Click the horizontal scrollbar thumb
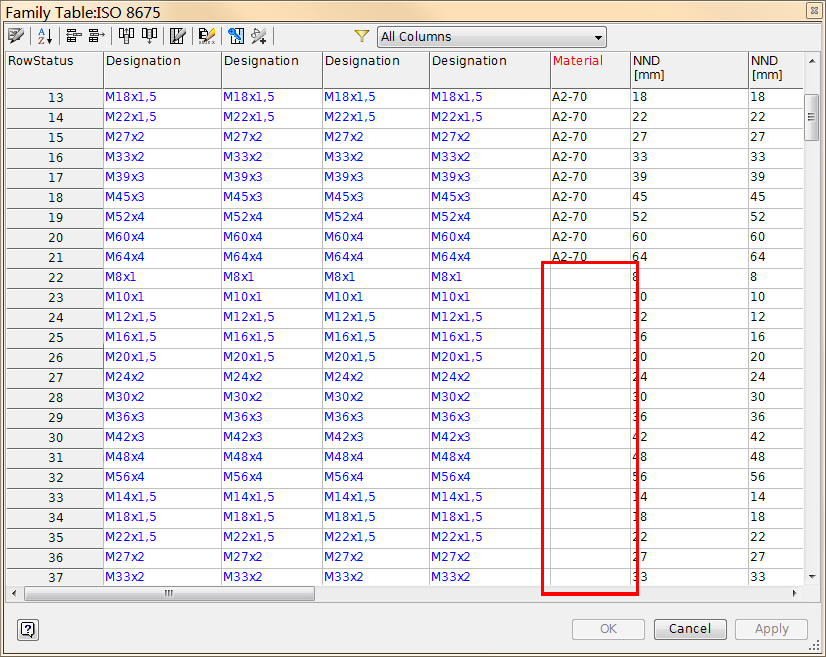Viewport: 826px width, 657px height. 170,593
